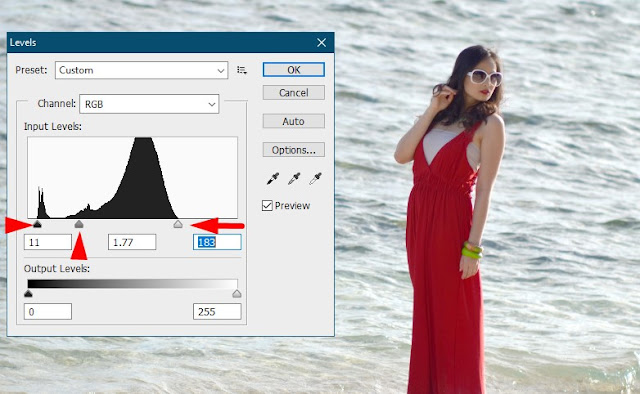Toggle the Preview checkbox
This screenshot has height=394, width=640.
click(267, 205)
